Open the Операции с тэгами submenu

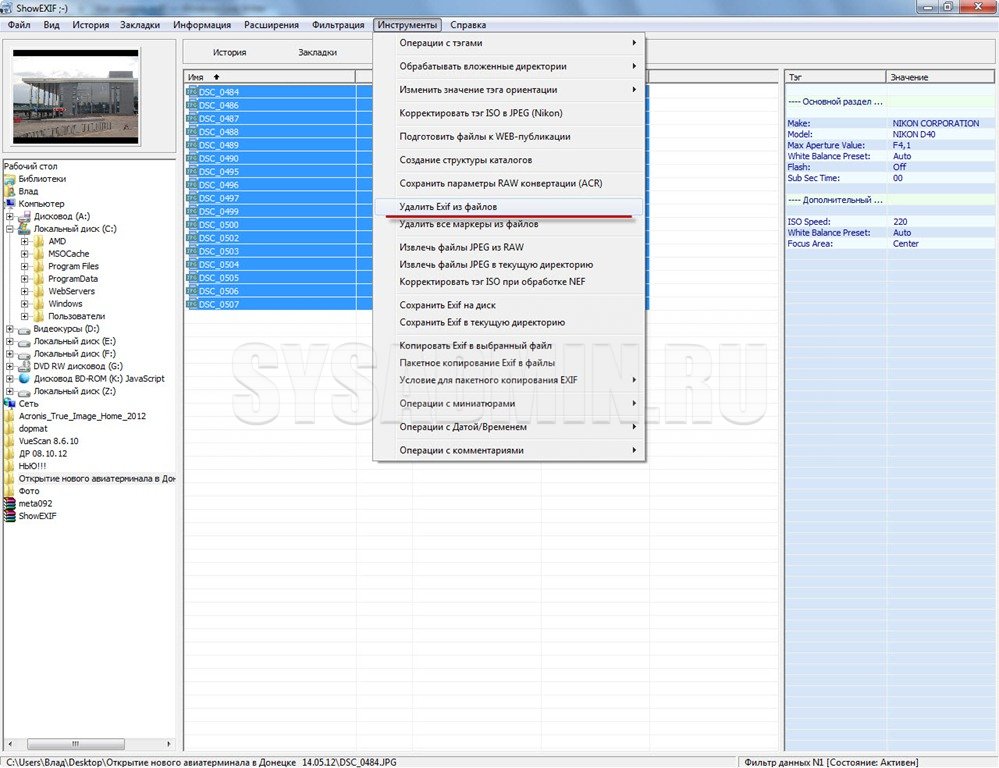[509, 43]
